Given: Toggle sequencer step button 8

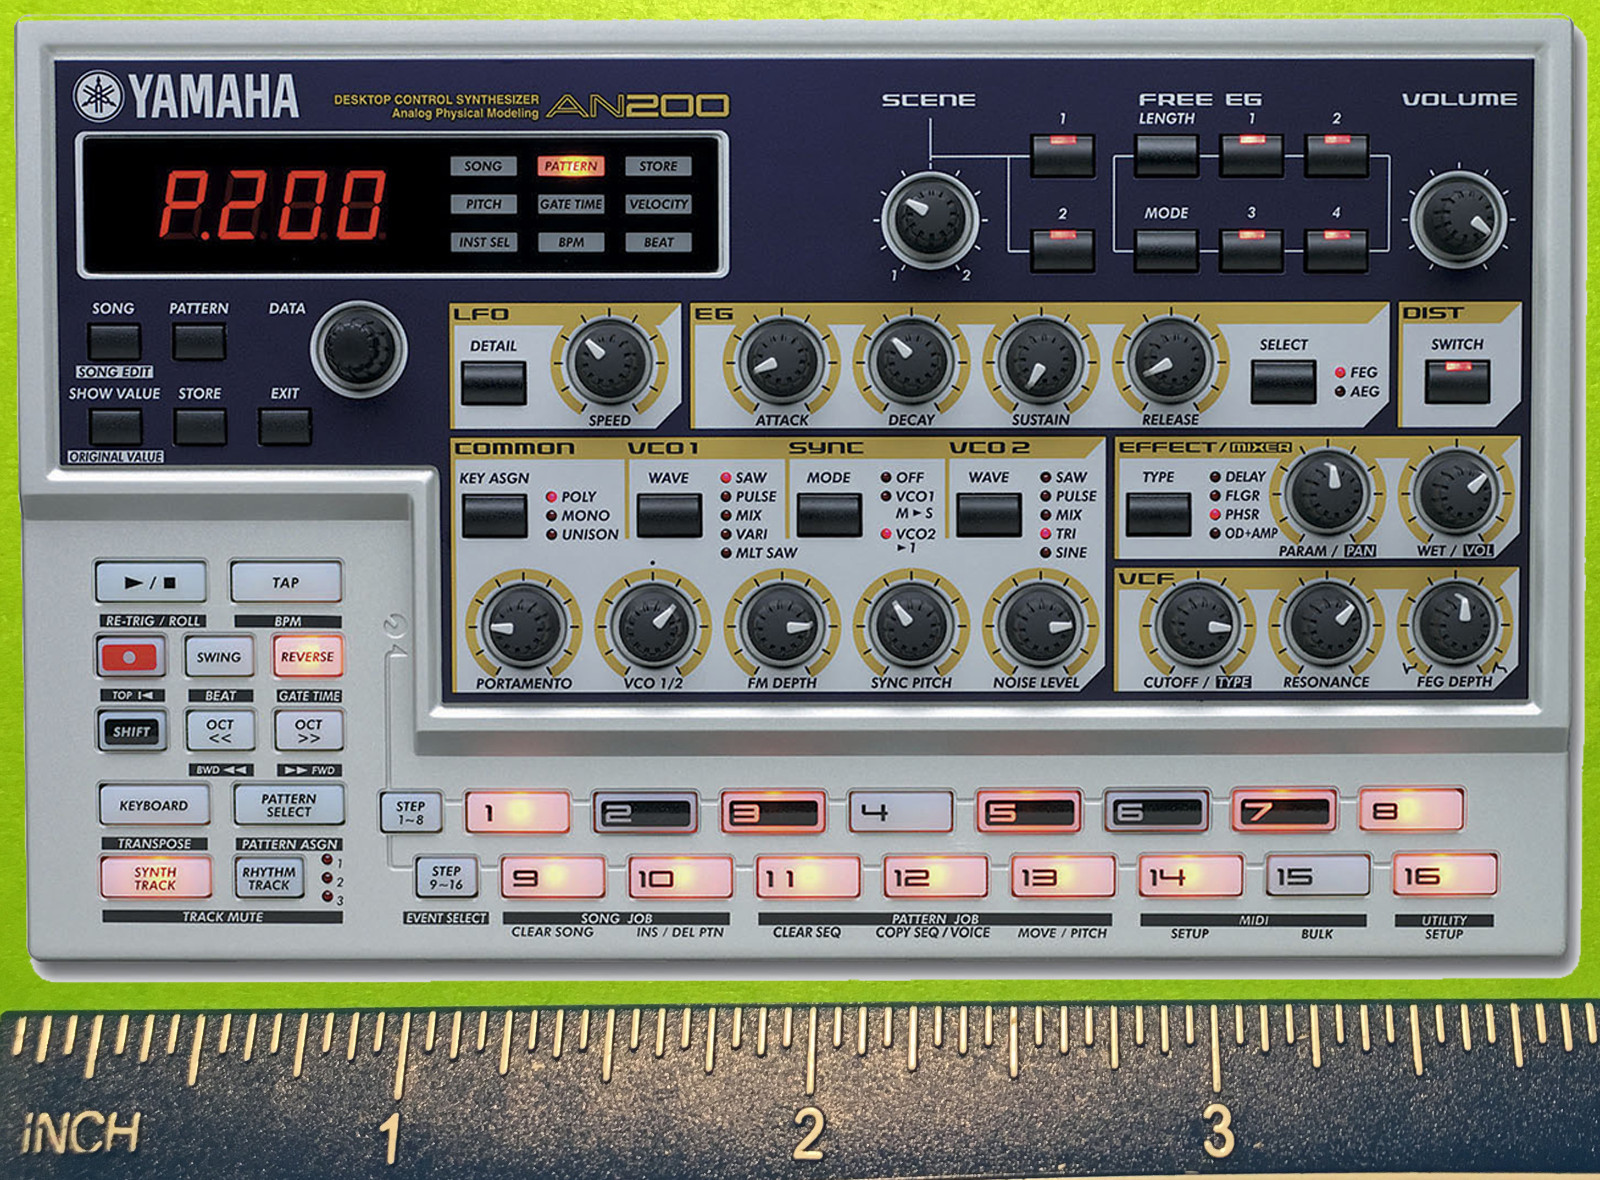Looking at the screenshot, I should 1411,810.
